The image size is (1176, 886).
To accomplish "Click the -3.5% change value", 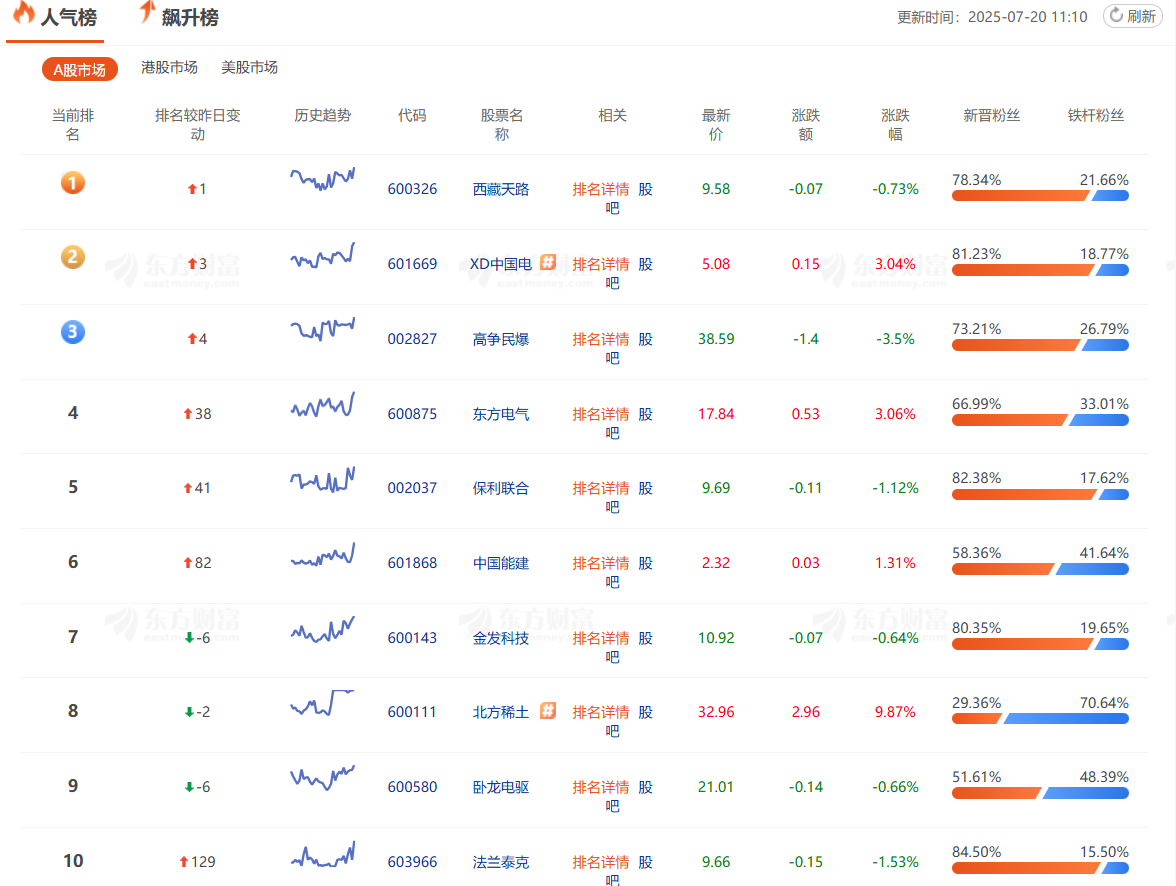I will [896, 339].
